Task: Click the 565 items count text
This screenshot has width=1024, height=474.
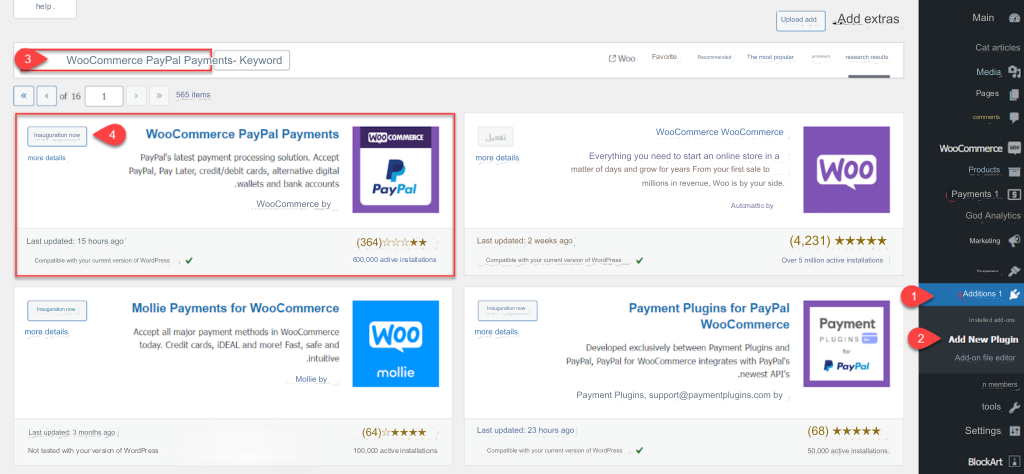Action: pos(193,95)
